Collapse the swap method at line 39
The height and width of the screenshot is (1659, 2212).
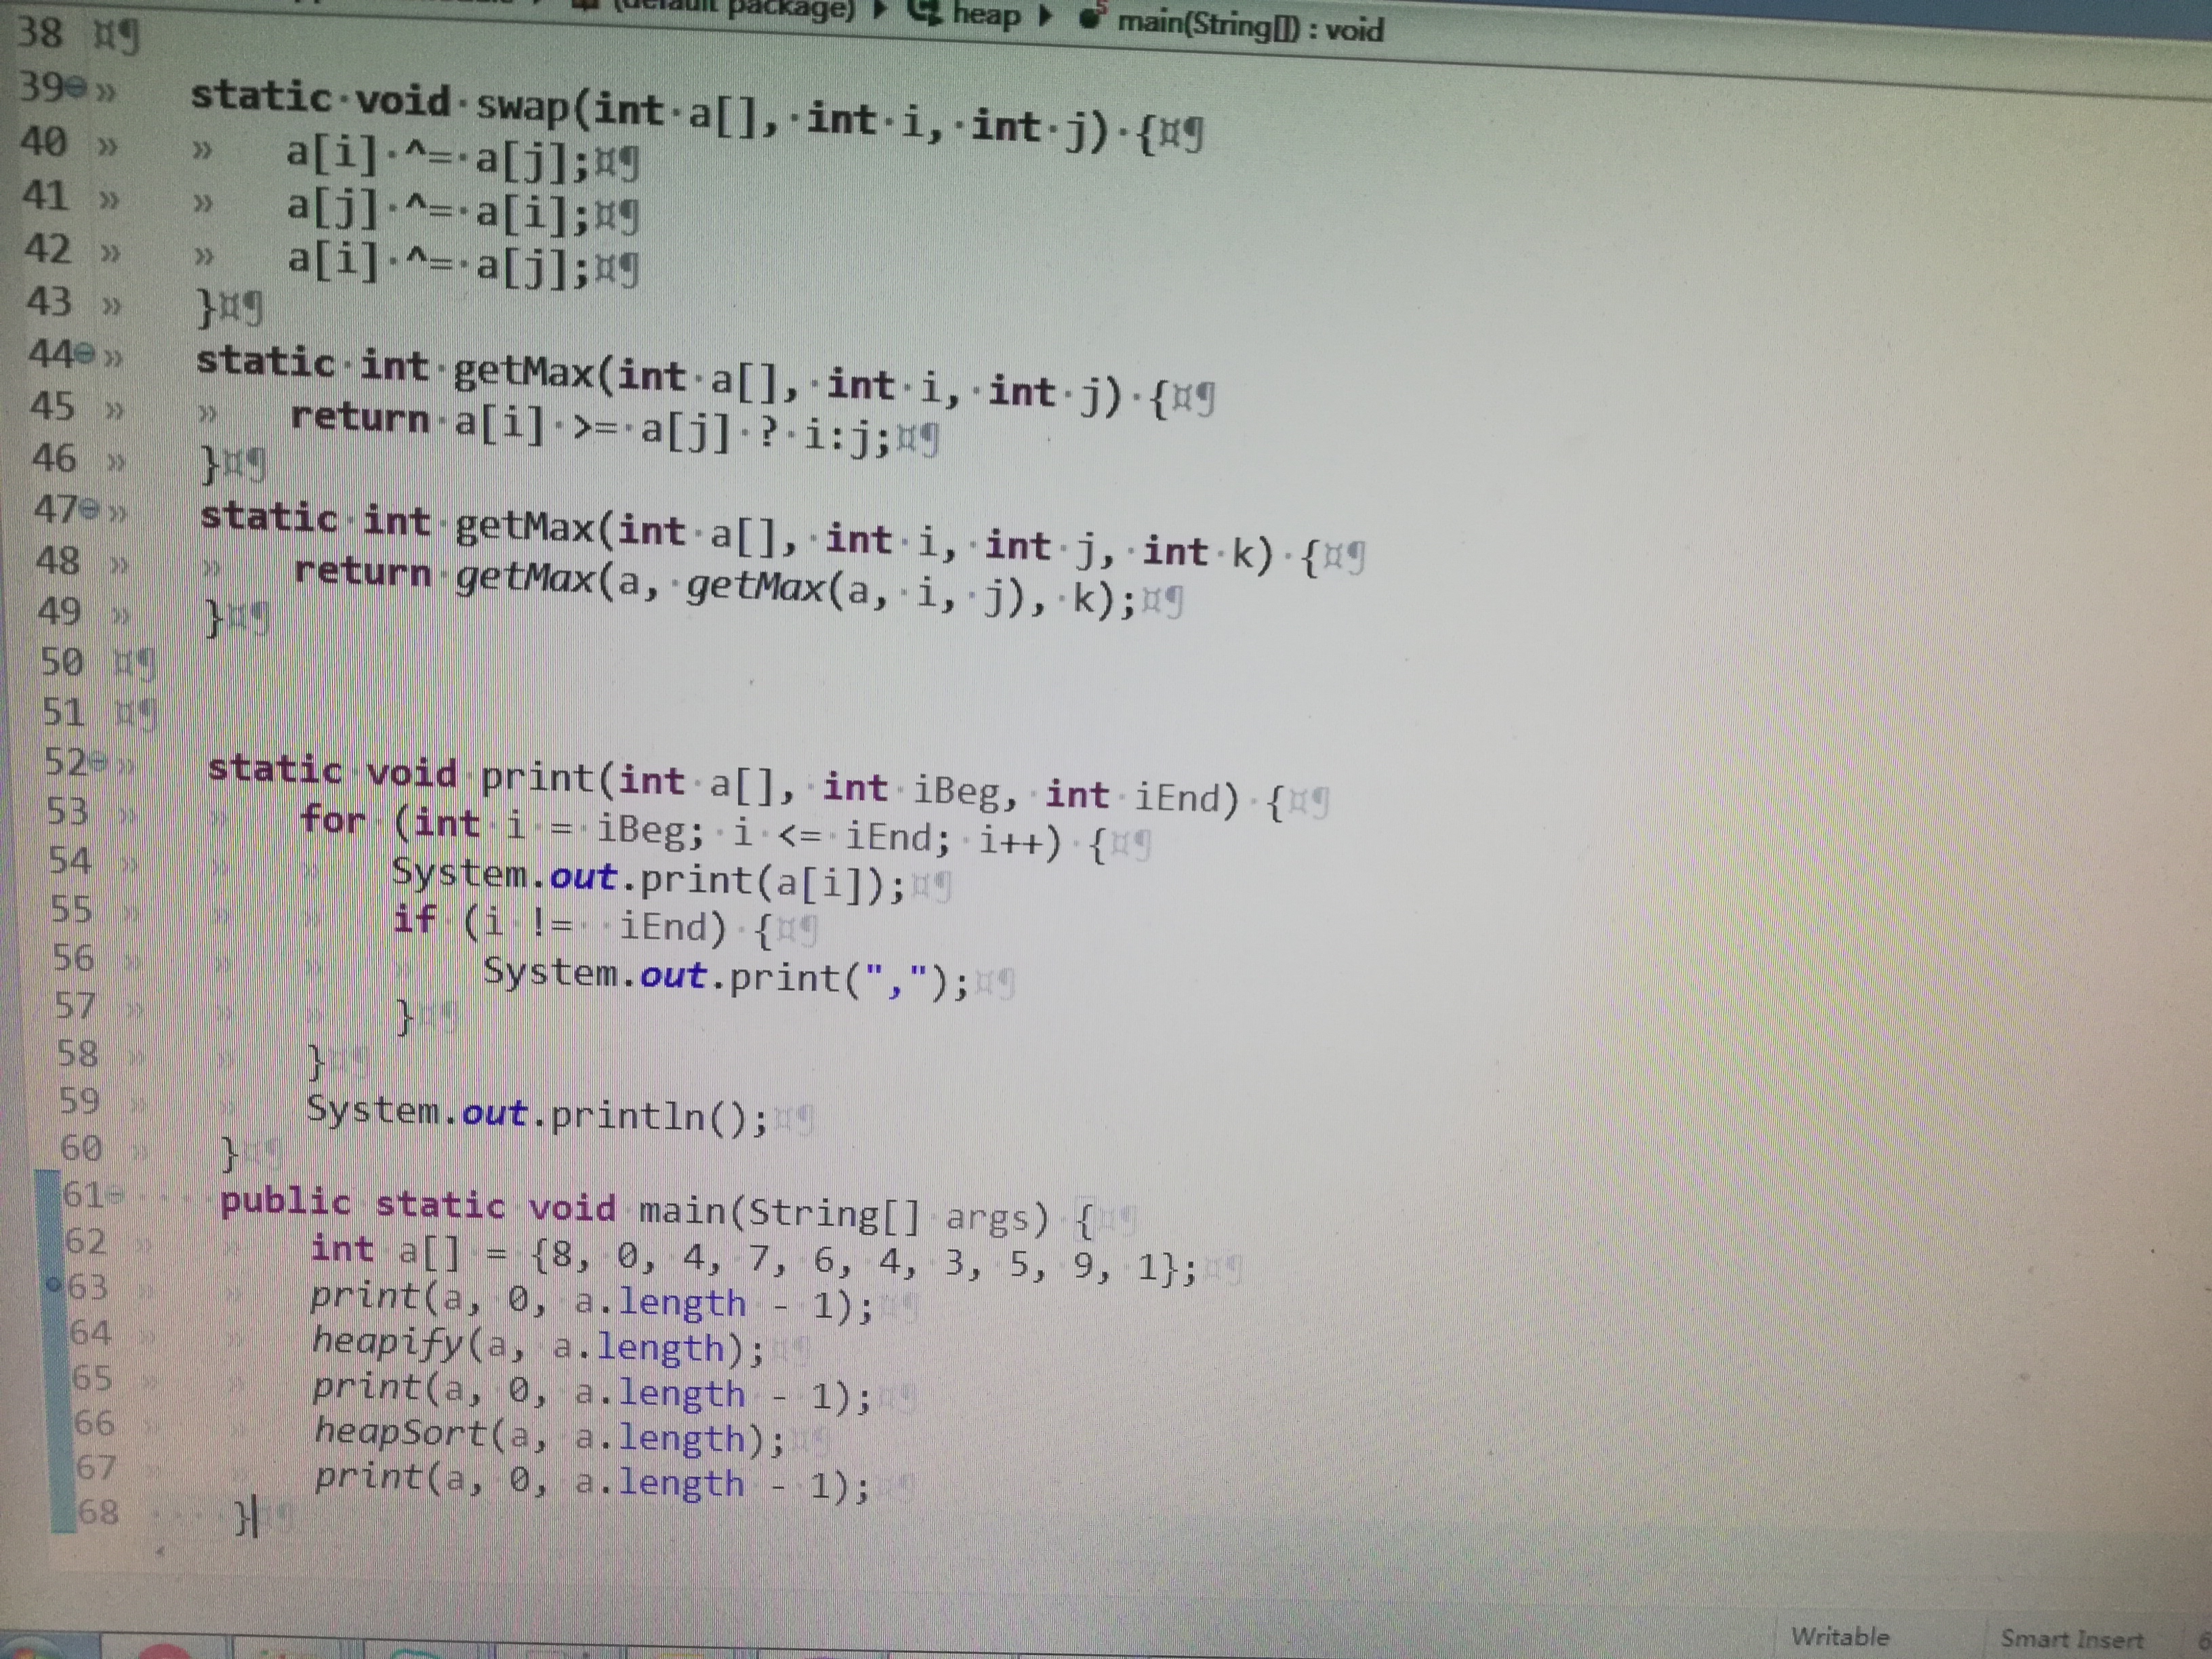[77, 89]
